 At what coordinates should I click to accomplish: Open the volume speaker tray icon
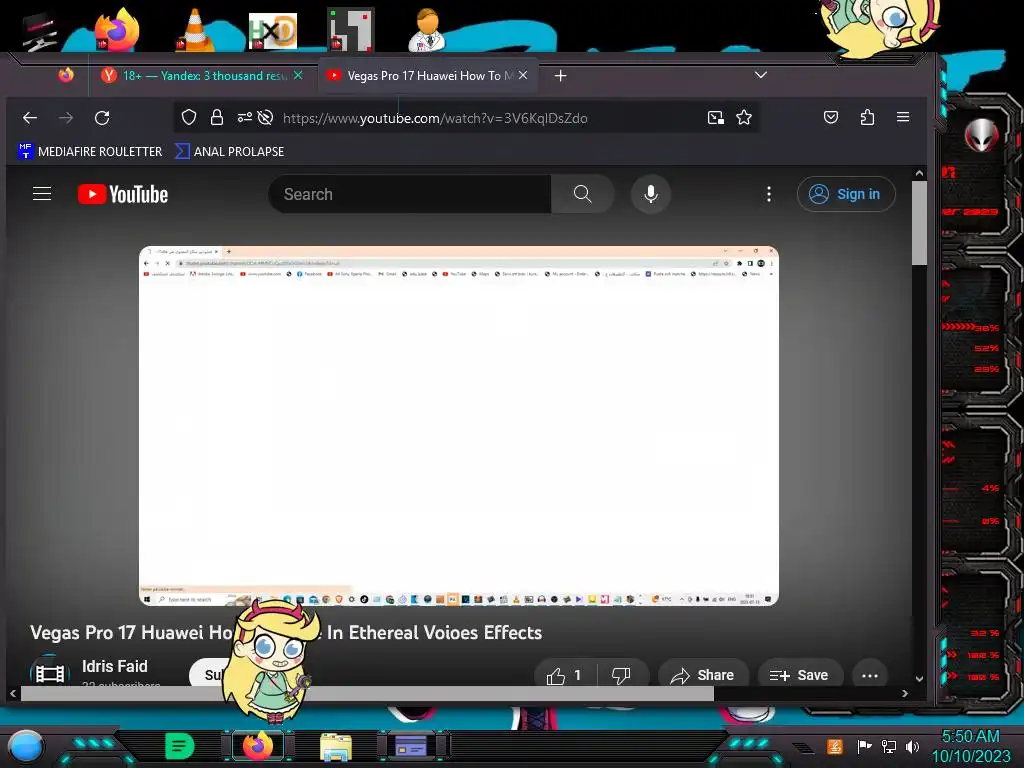pos(912,746)
